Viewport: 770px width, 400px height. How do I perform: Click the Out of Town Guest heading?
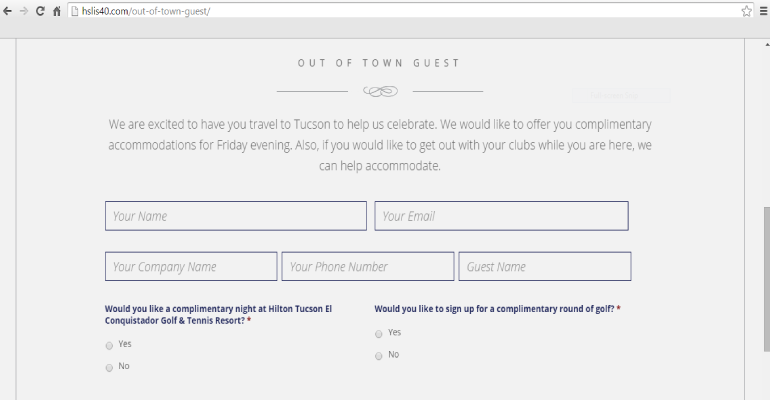click(x=379, y=63)
